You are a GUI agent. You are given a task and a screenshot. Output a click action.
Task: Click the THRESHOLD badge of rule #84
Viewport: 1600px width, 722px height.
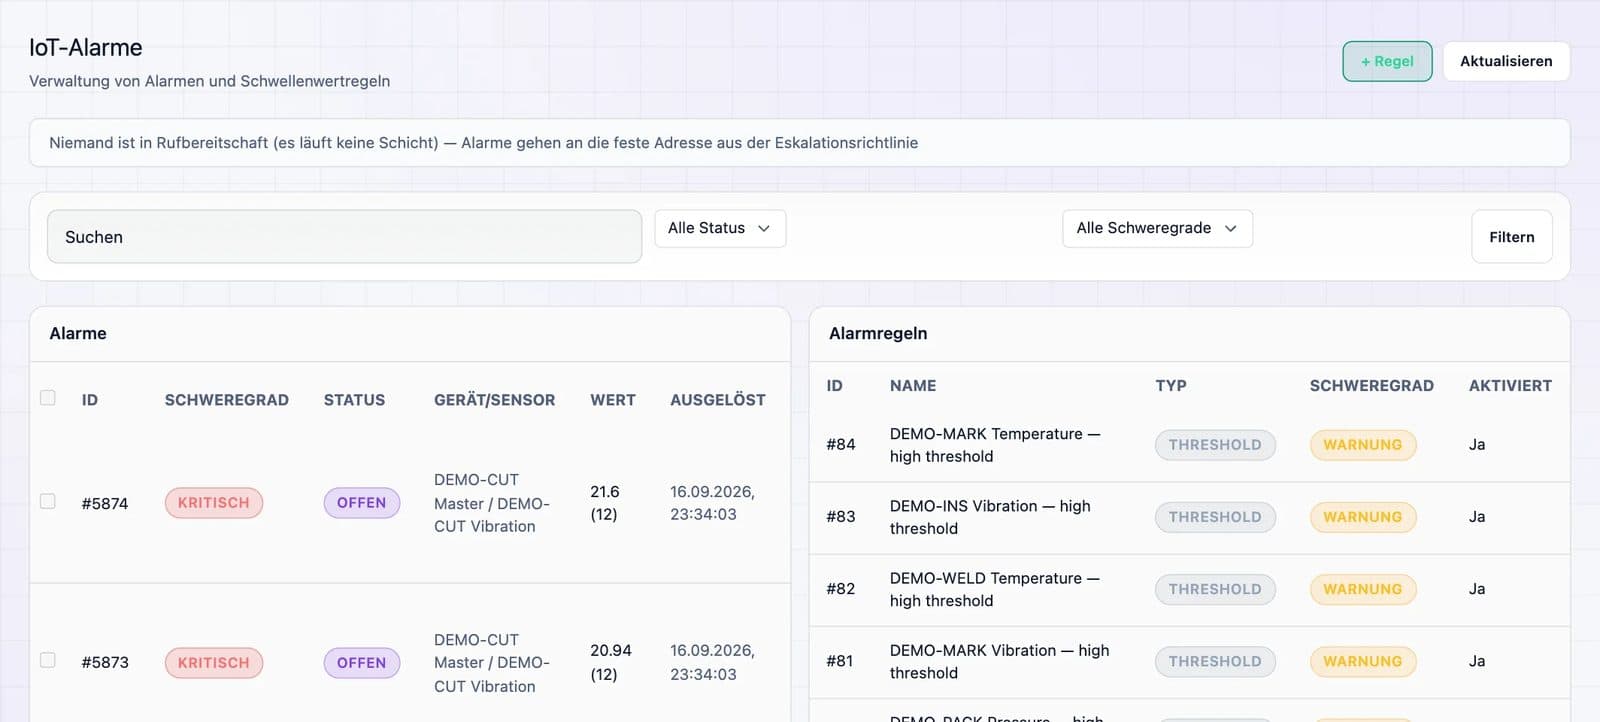pyautogui.click(x=1215, y=445)
